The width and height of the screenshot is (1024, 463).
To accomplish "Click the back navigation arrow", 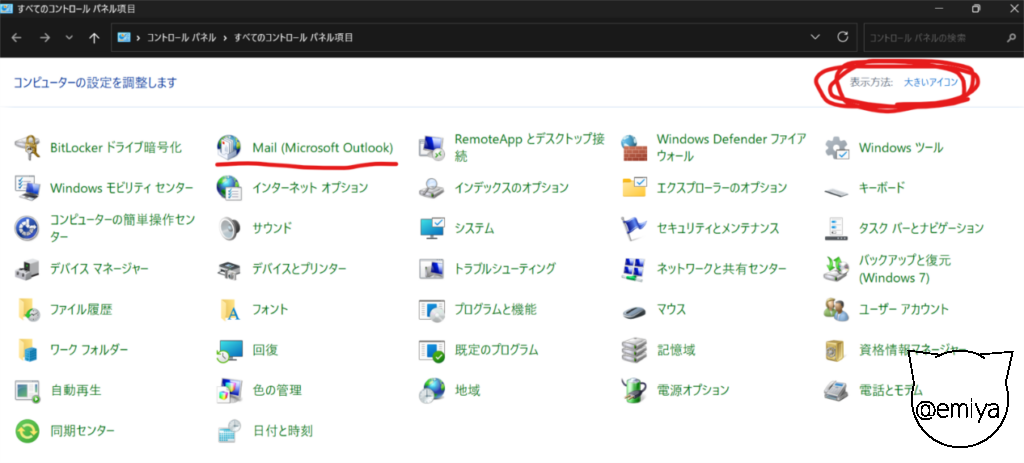I will (17, 37).
